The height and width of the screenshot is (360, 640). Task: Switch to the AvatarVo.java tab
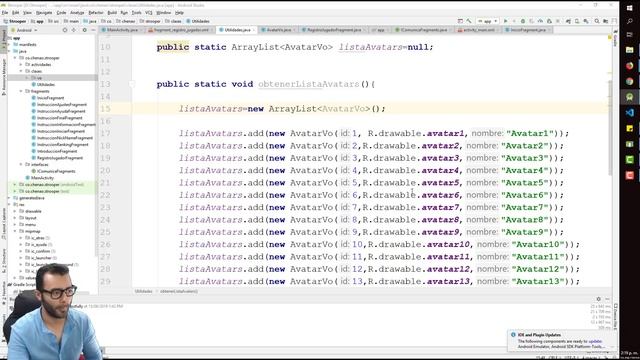tap(278, 30)
